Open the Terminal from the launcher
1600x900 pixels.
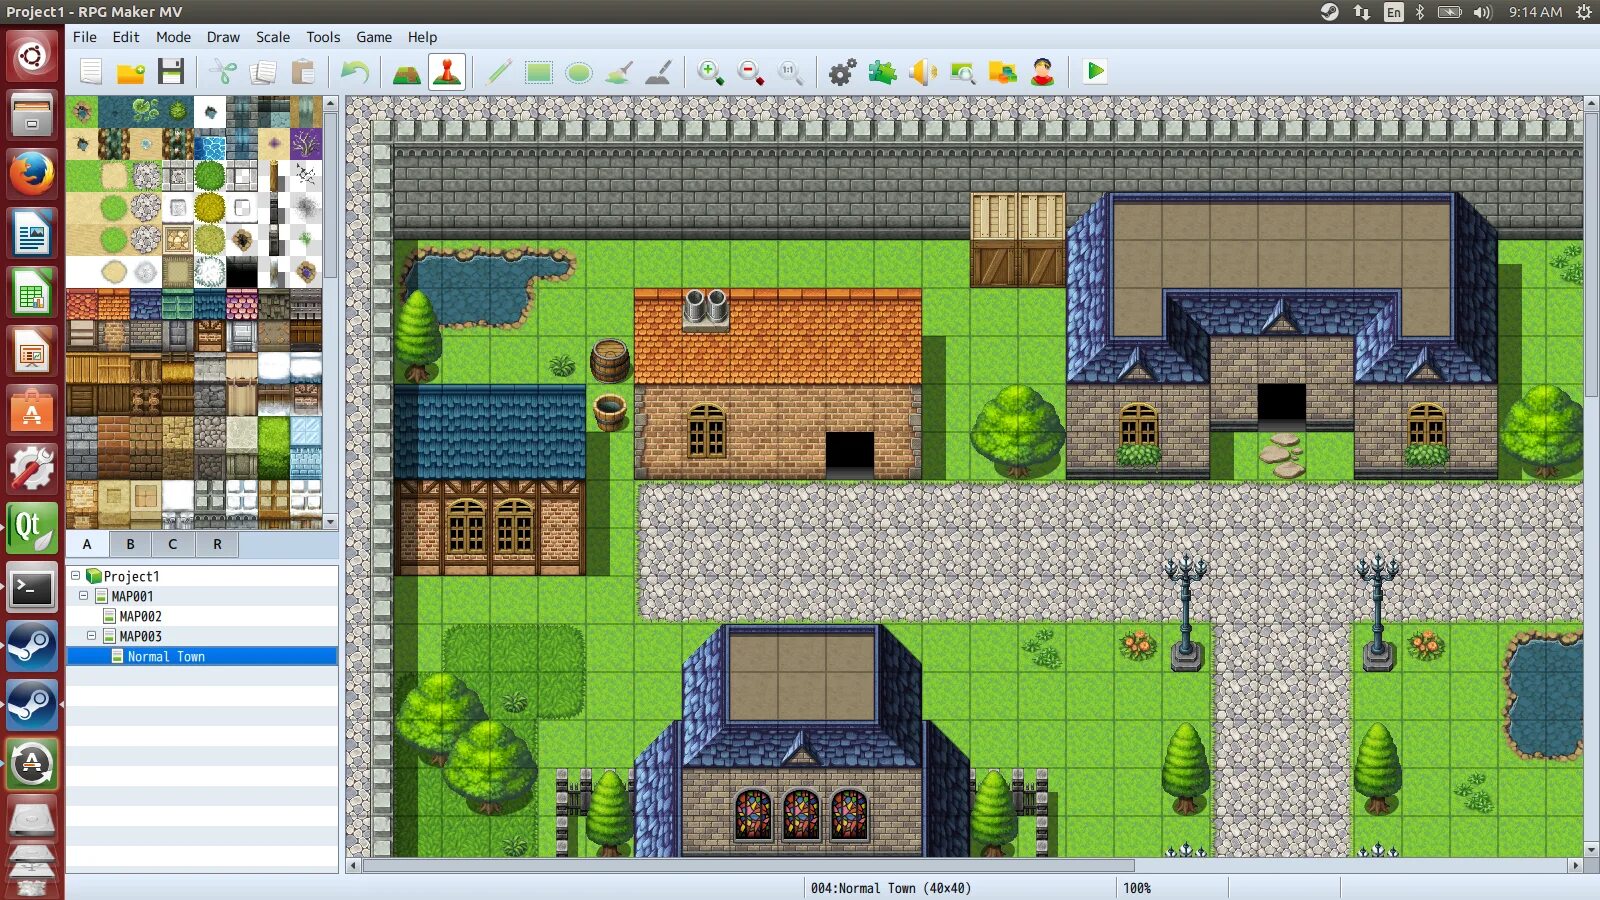coord(32,588)
